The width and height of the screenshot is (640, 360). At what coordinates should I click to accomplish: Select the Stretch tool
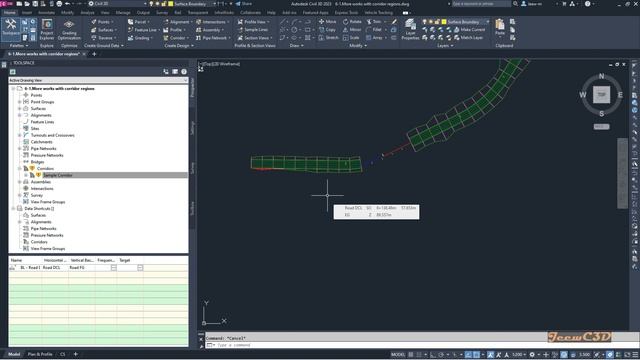tap(328, 38)
